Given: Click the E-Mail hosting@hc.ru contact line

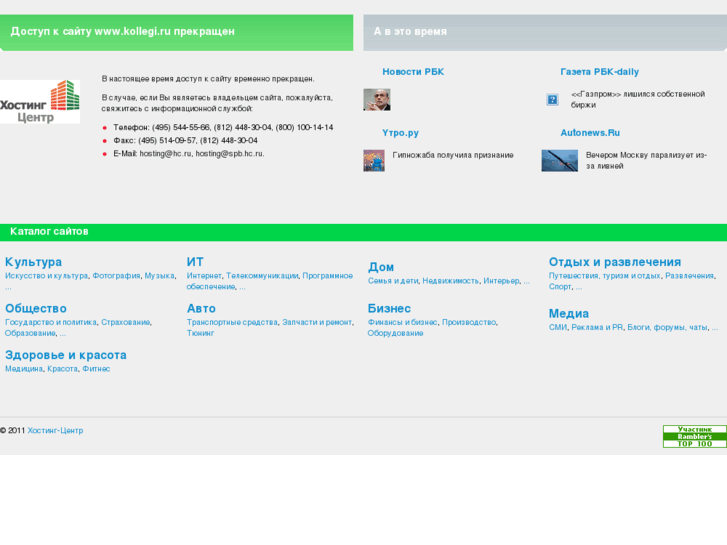Looking at the screenshot, I should coord(189,154).
